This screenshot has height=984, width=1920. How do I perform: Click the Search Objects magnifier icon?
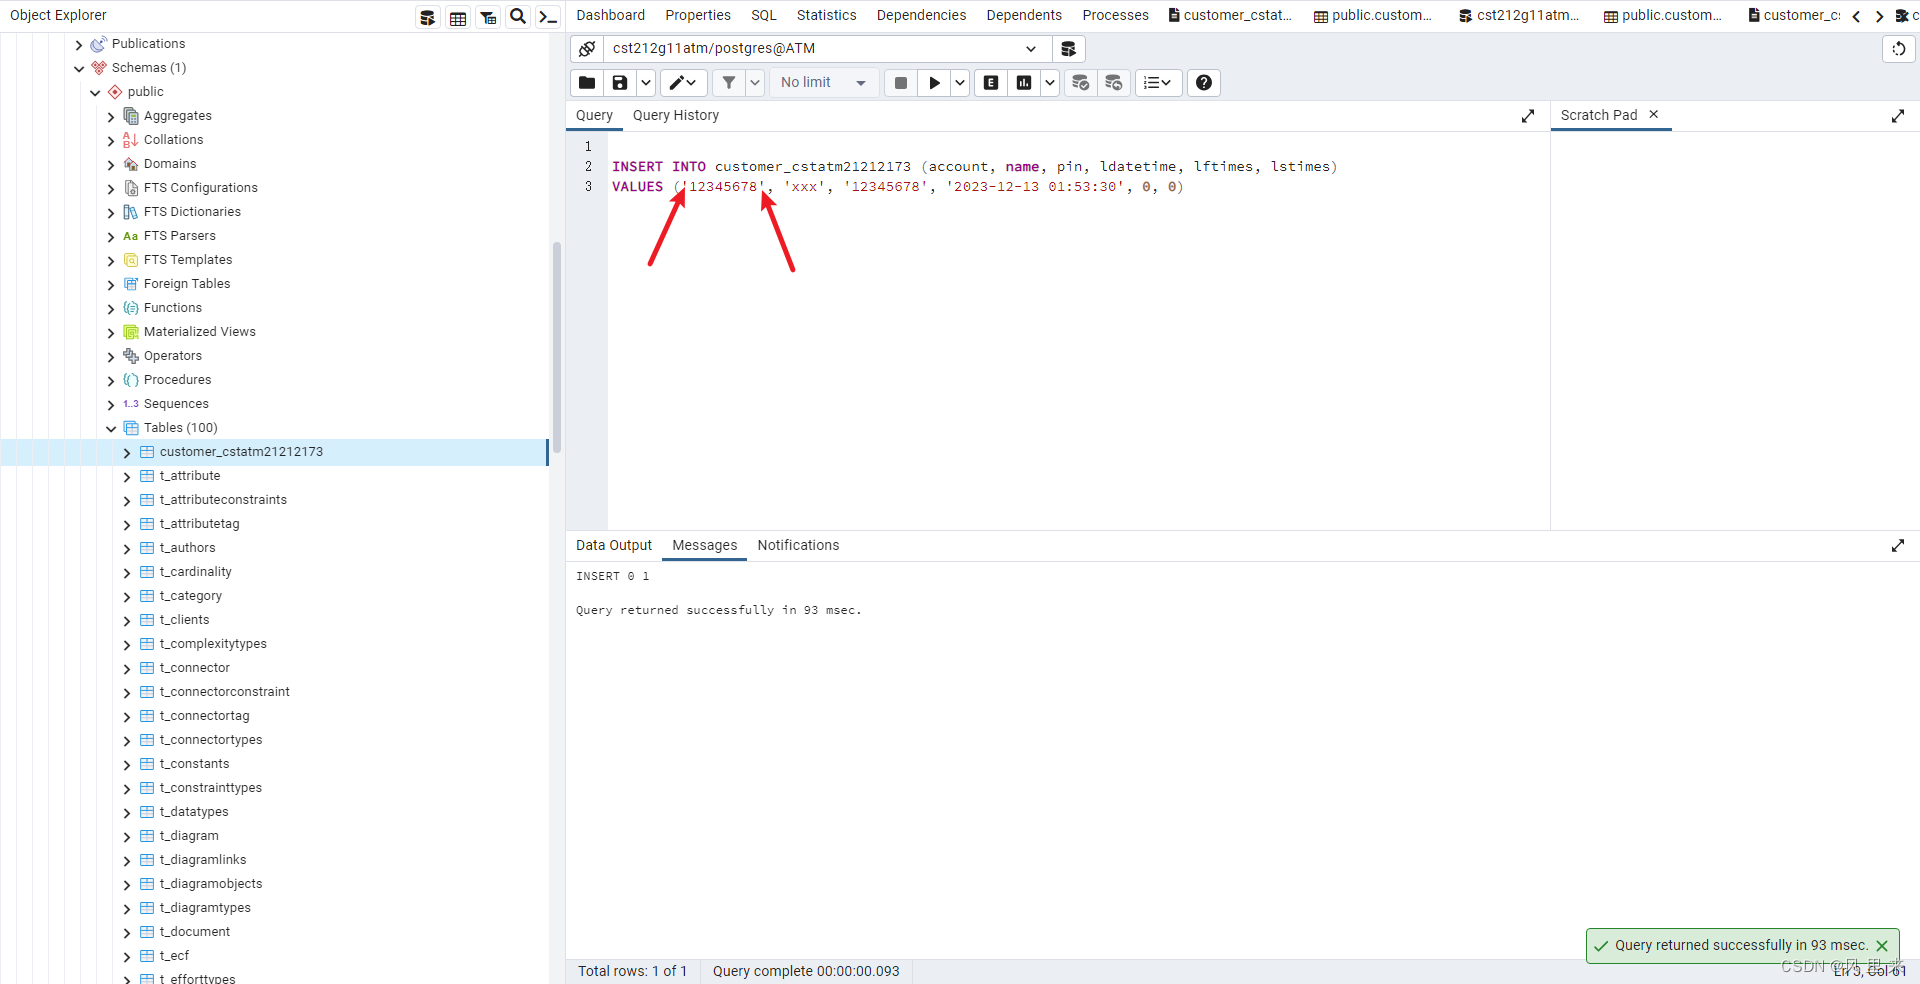[517, 16]
